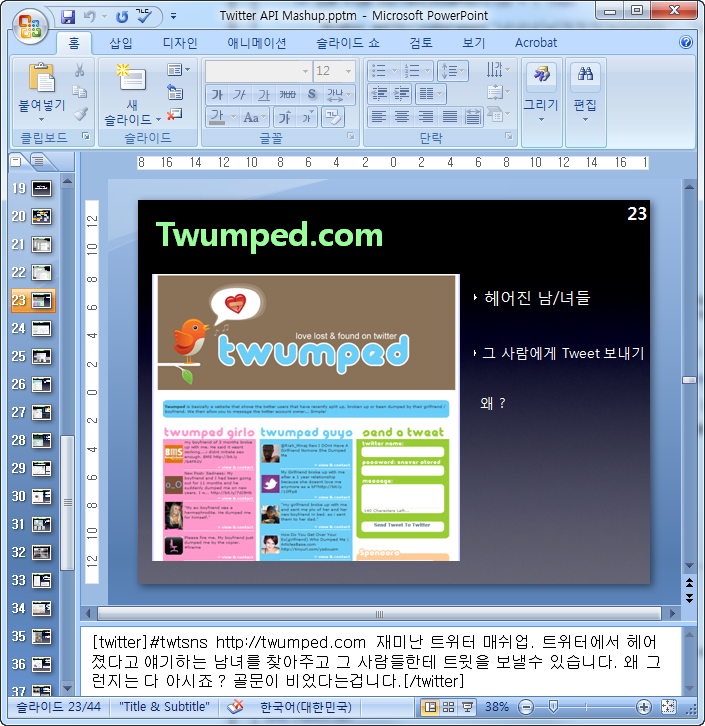Screen dimensions: 705x726
Task: Toggle text shadow S button
Action: tap(312, 94)
